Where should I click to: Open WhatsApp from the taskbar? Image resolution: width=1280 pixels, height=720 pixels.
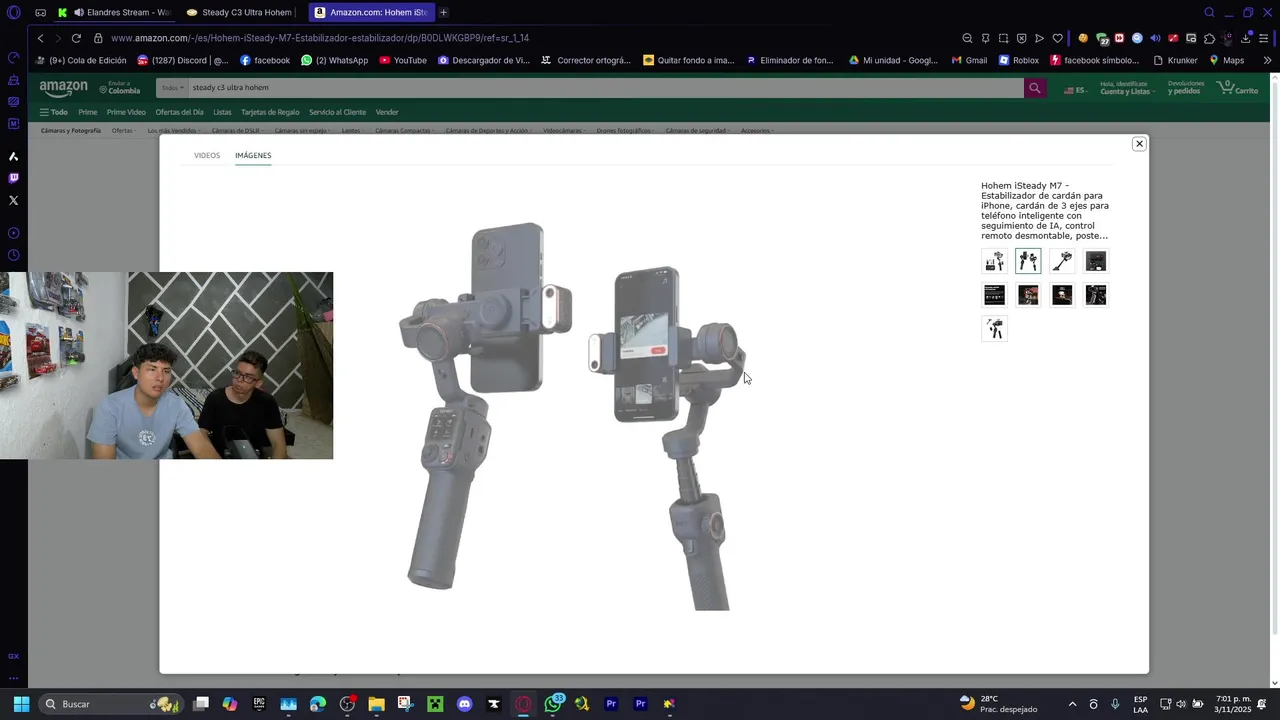552,704
